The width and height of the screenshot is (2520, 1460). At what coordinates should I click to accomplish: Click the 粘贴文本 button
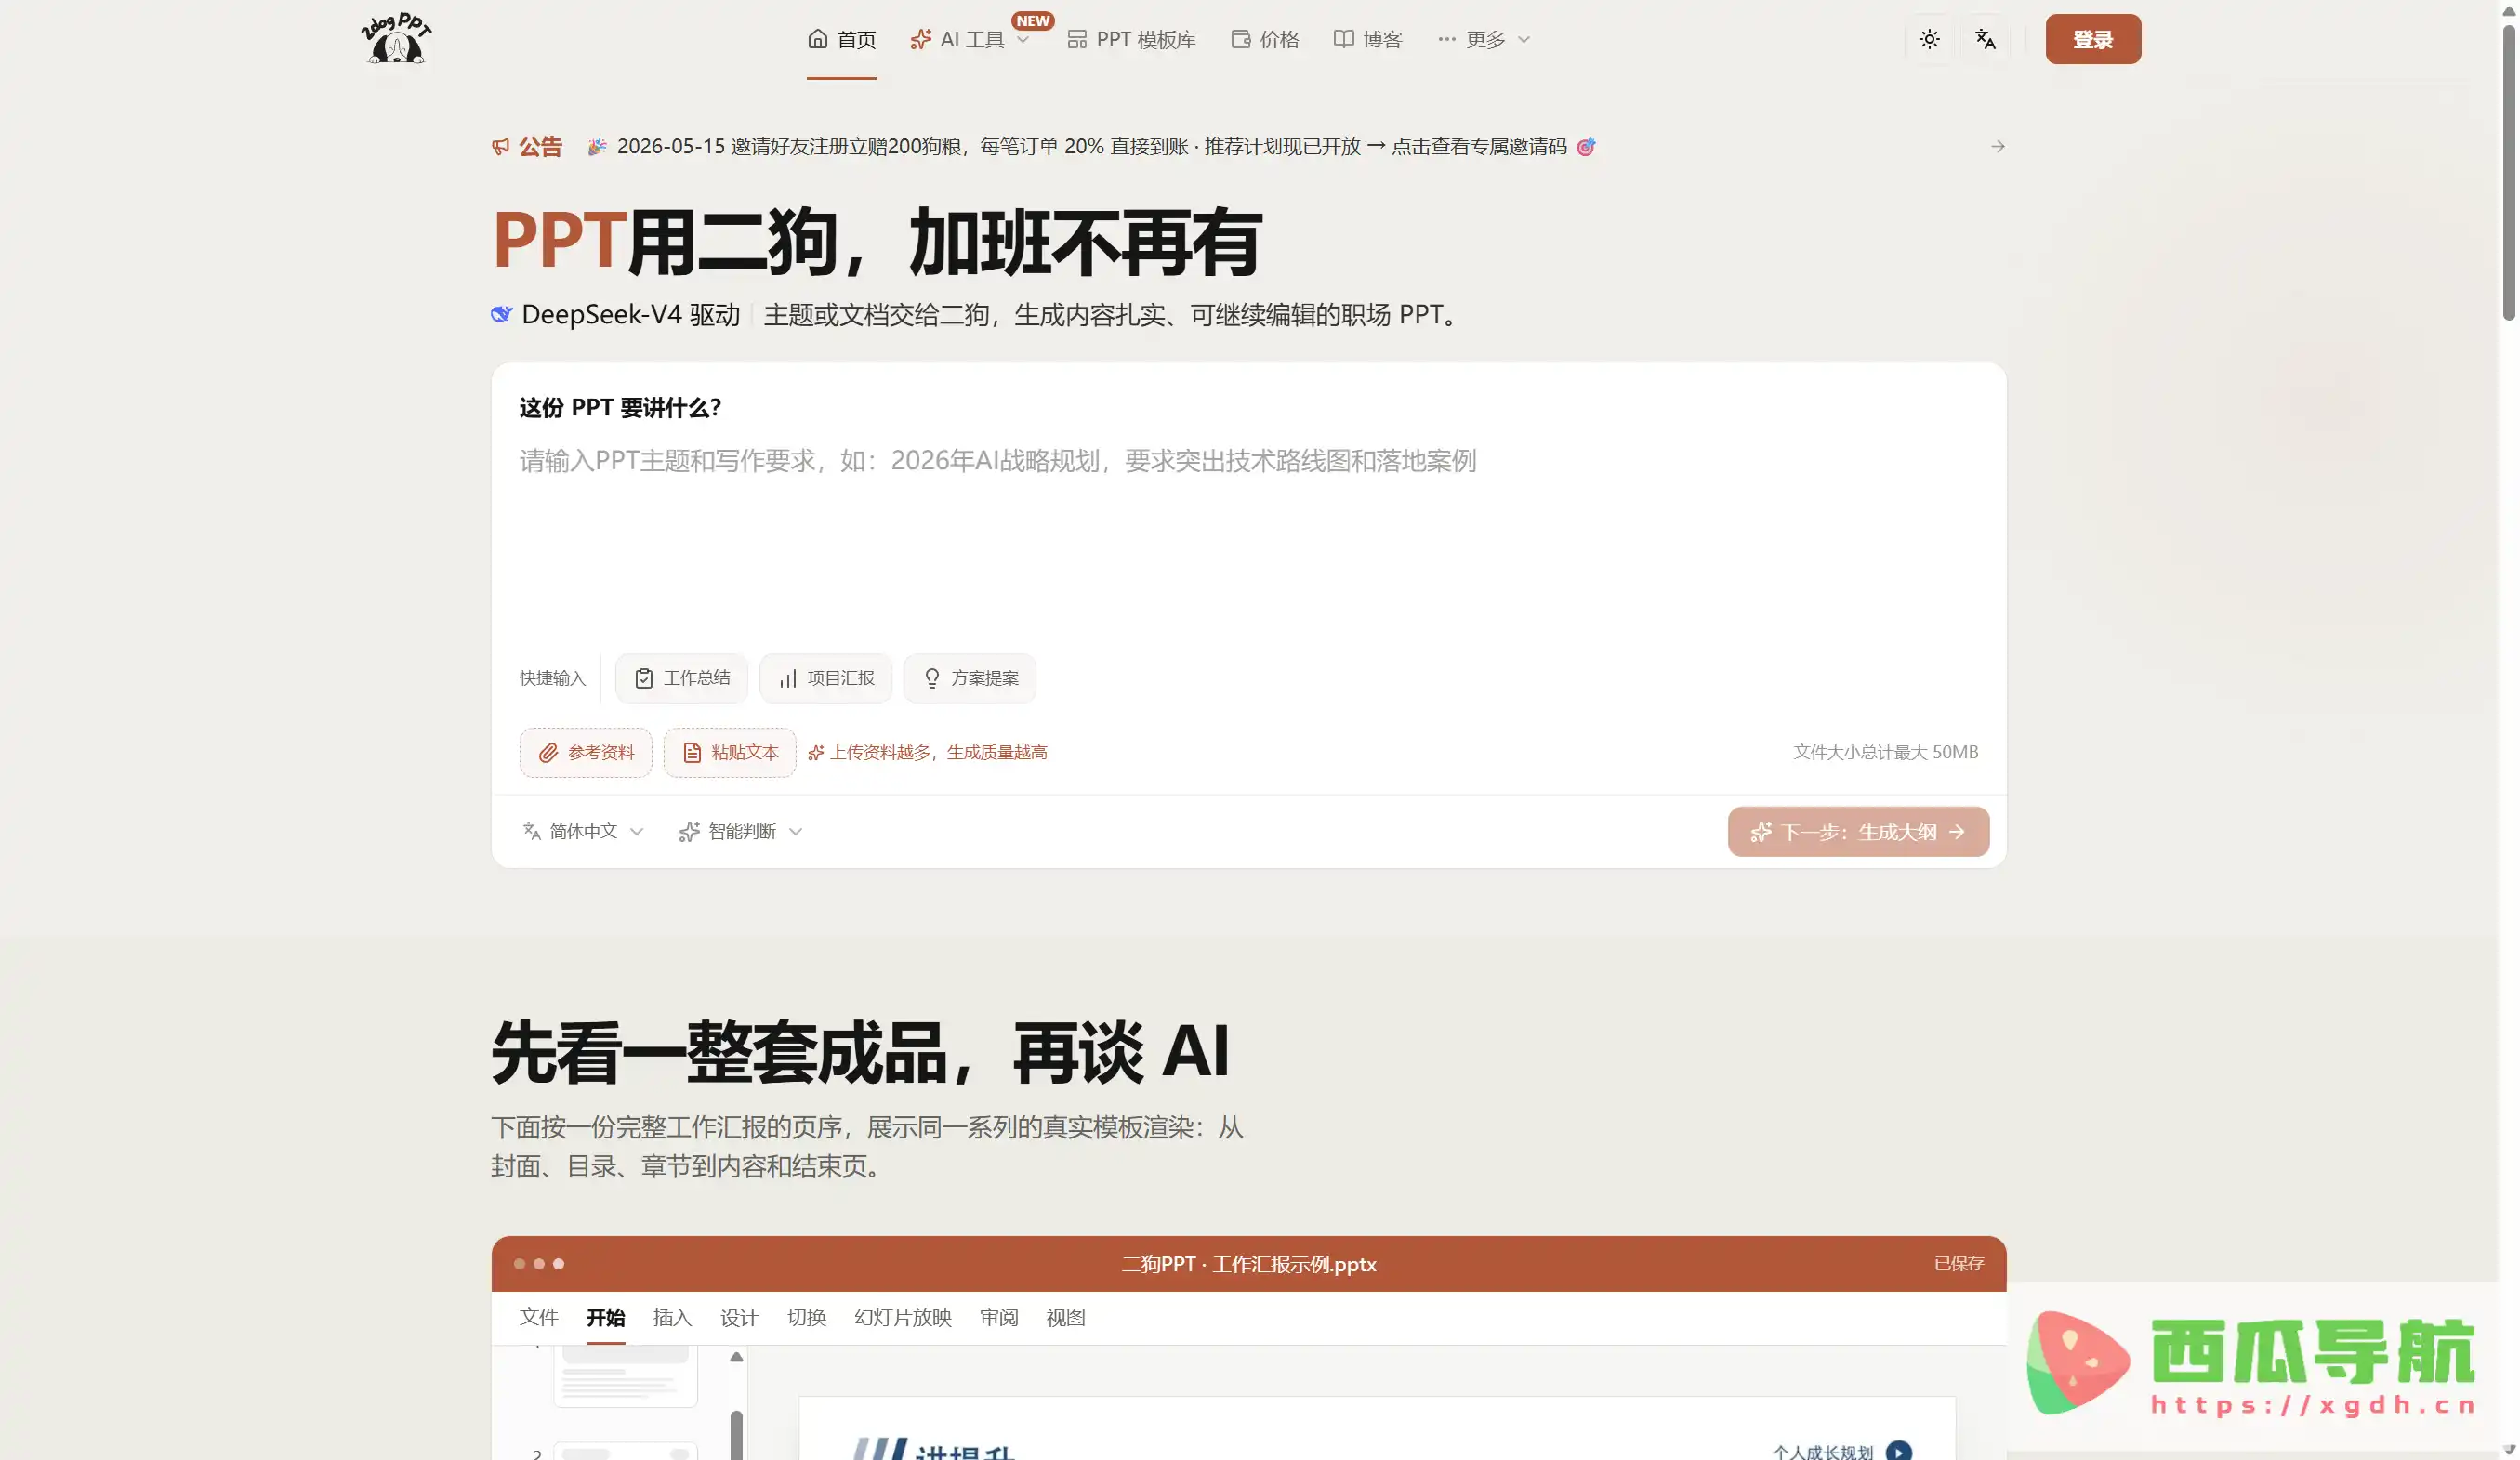click(729, 752)
